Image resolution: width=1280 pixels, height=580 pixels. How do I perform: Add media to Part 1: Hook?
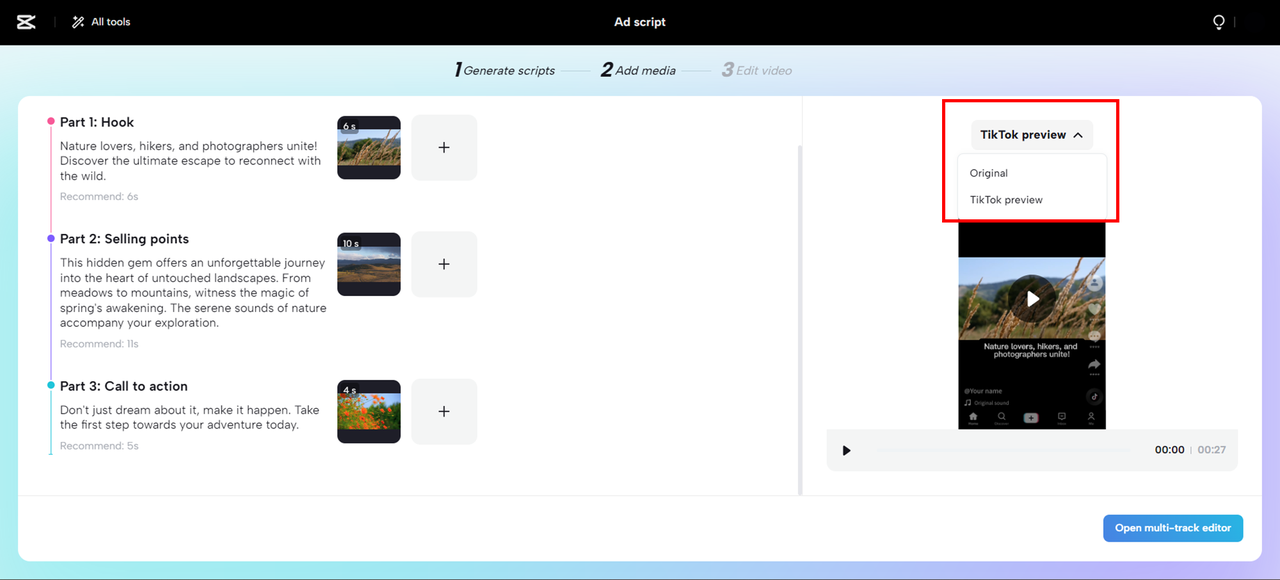tap(444, 147)
